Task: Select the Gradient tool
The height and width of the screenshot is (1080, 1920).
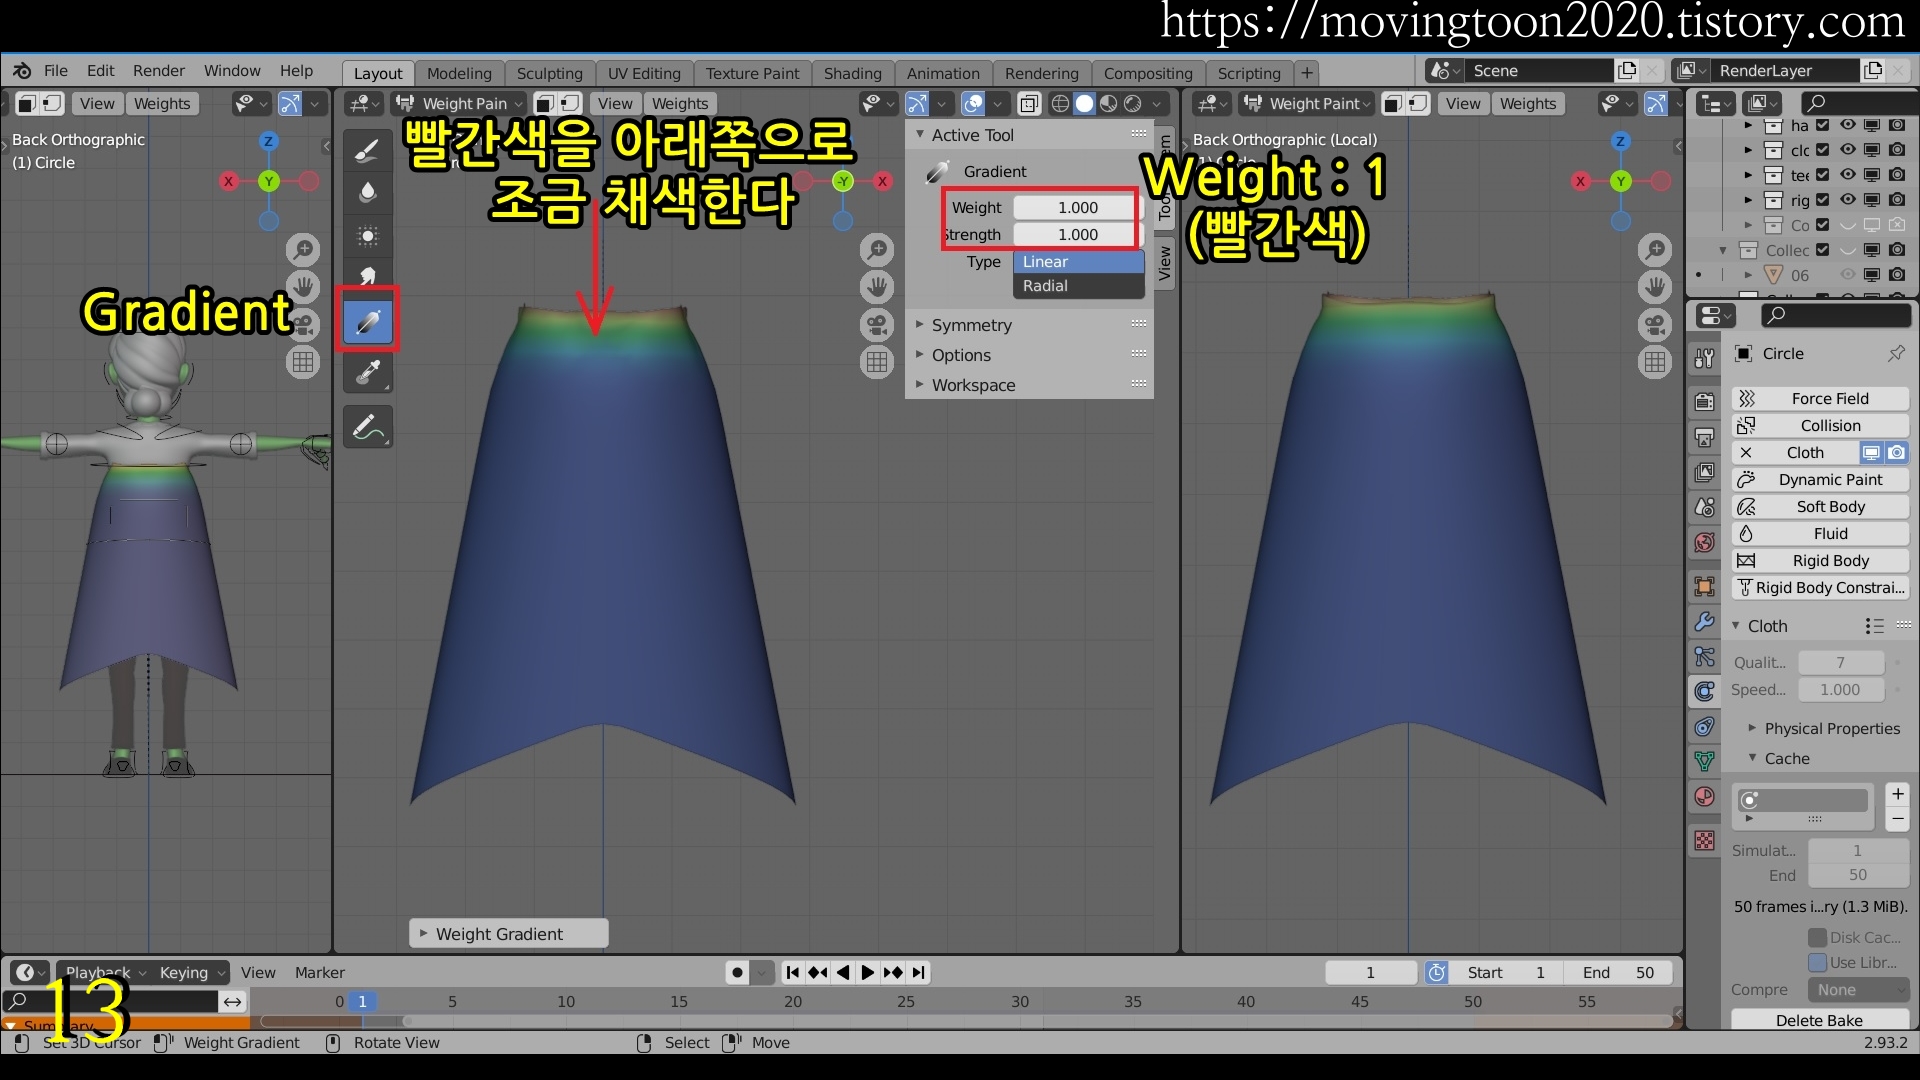Action: 367,322
